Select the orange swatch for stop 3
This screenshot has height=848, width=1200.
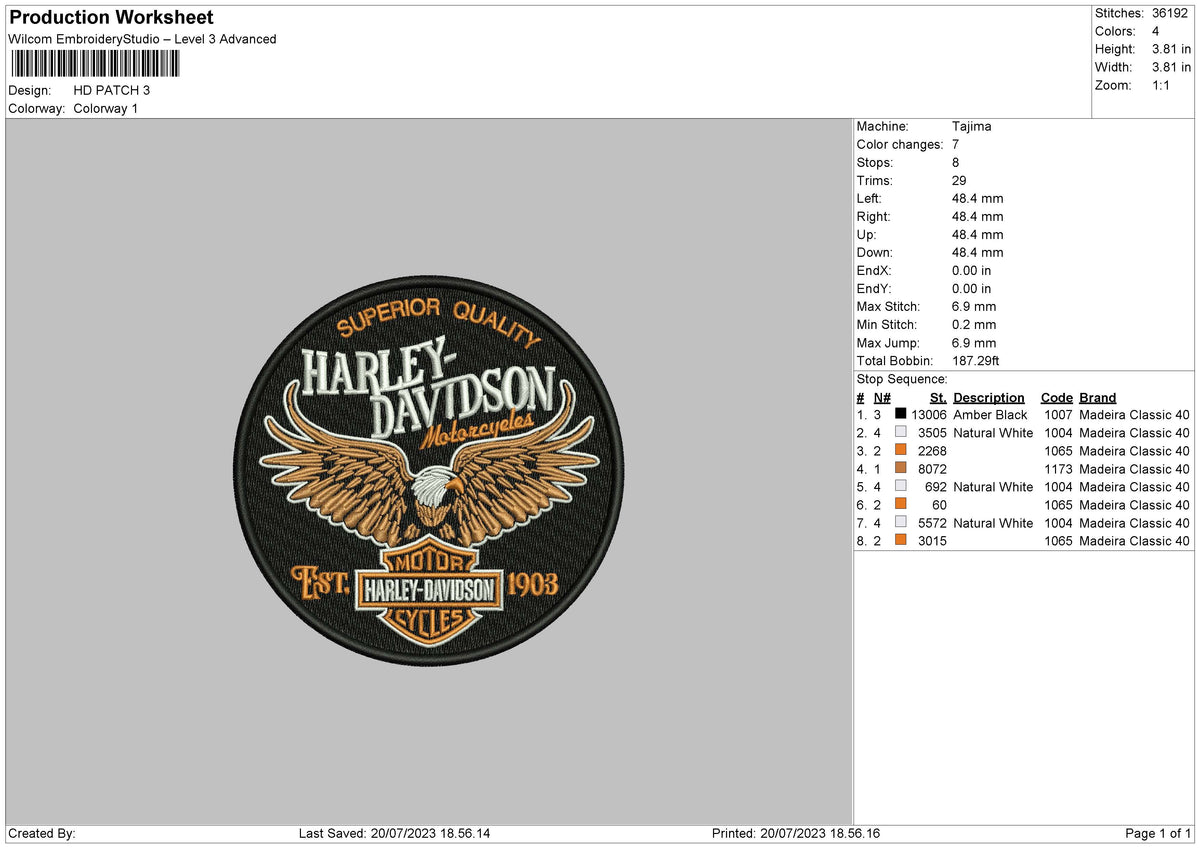[899, 450]
